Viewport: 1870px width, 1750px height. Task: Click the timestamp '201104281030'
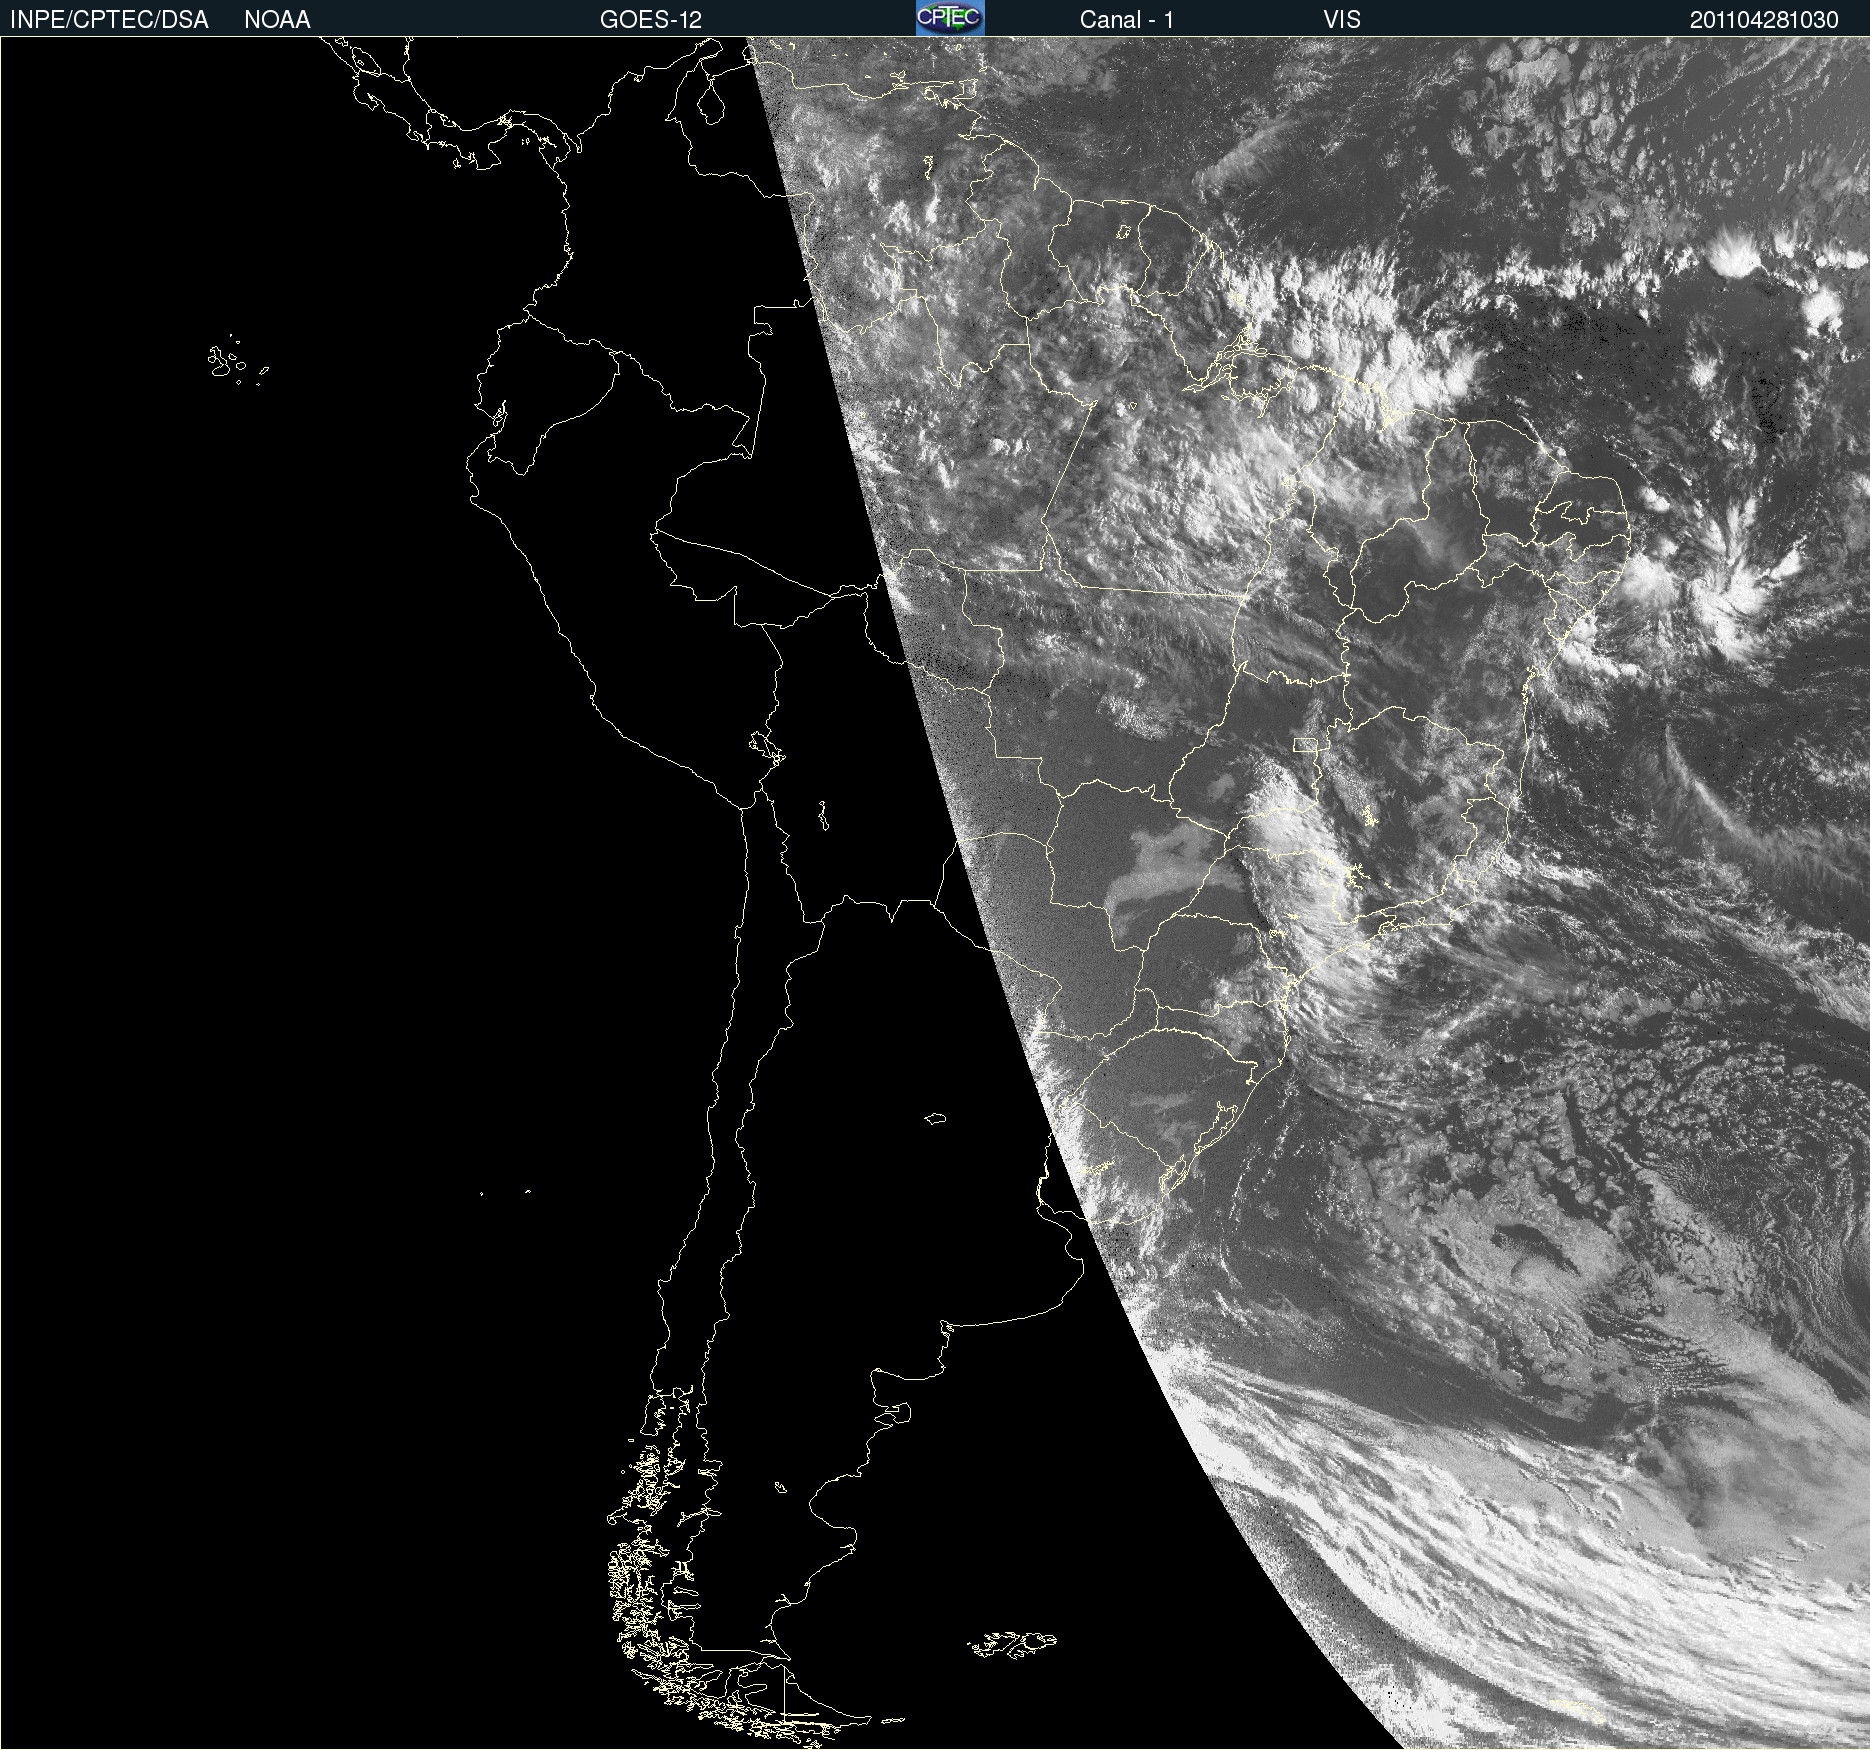(x=1764, y=20)
